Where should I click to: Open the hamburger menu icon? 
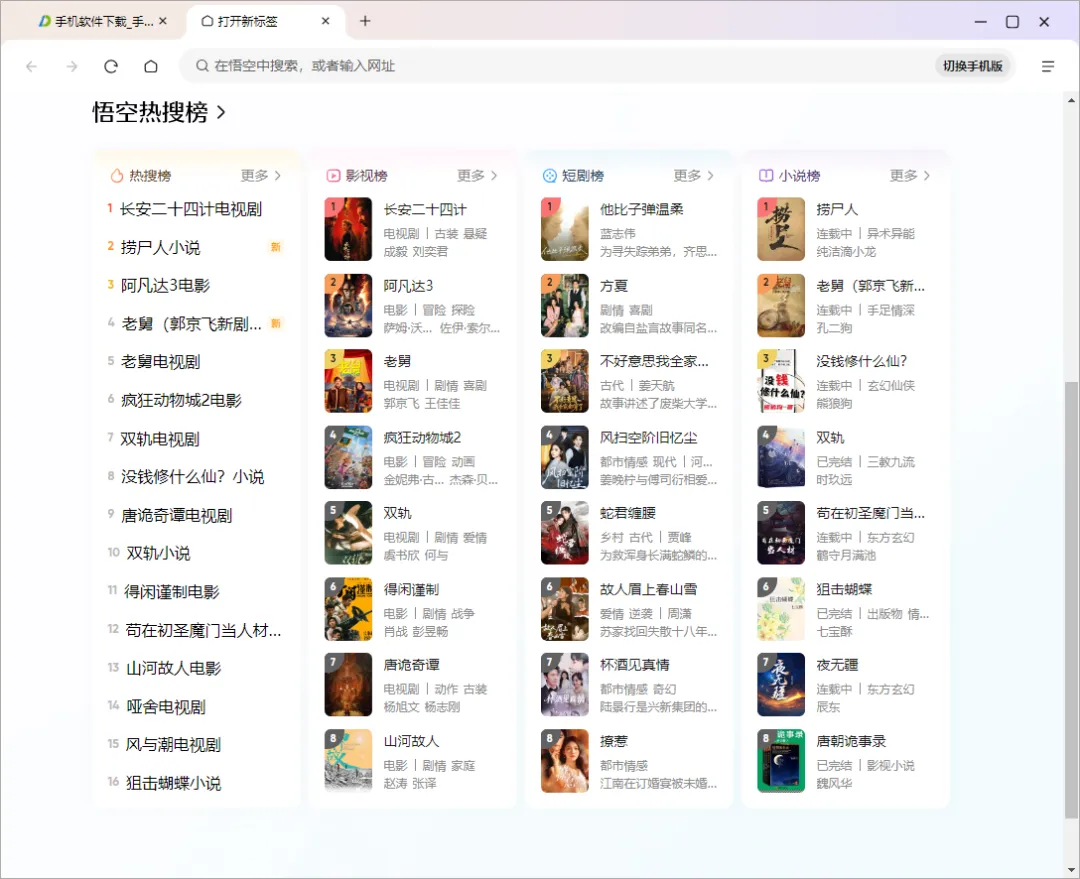(1048, 66)
